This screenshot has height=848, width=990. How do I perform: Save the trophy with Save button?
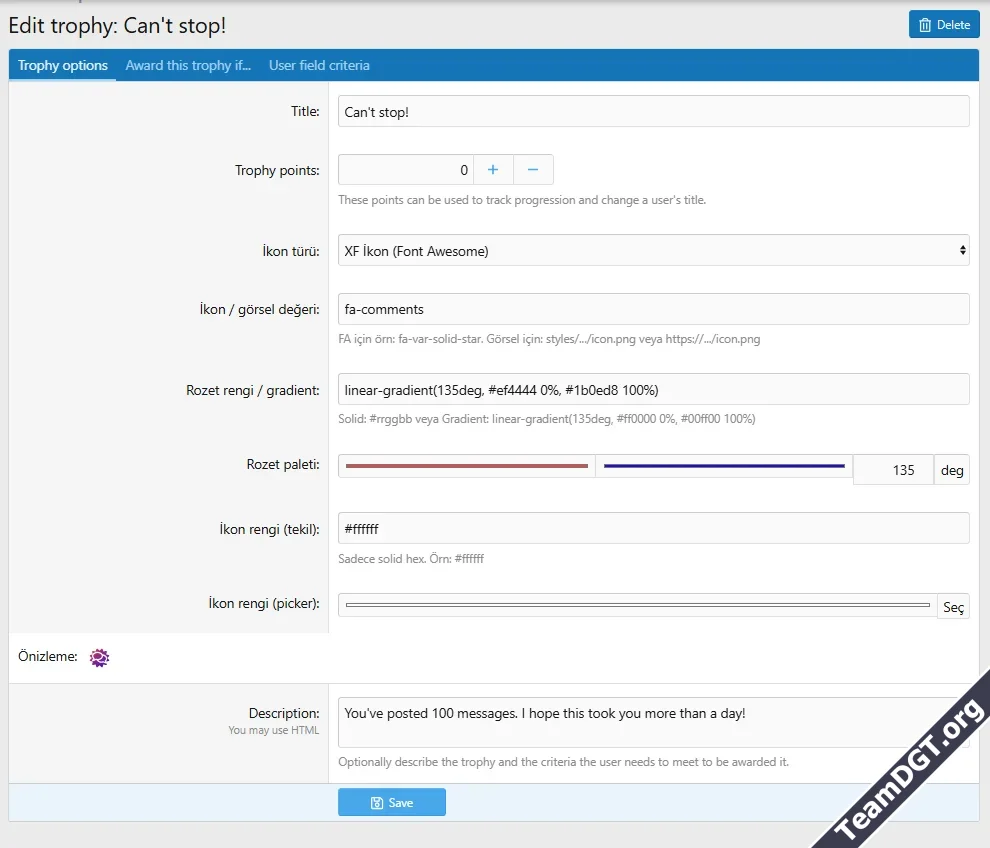pos(391,803)
